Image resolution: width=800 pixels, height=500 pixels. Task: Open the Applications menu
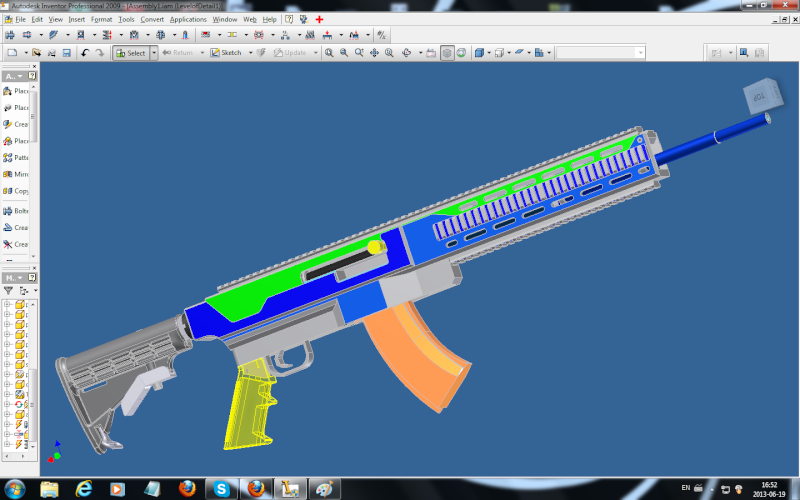[188, 19]
